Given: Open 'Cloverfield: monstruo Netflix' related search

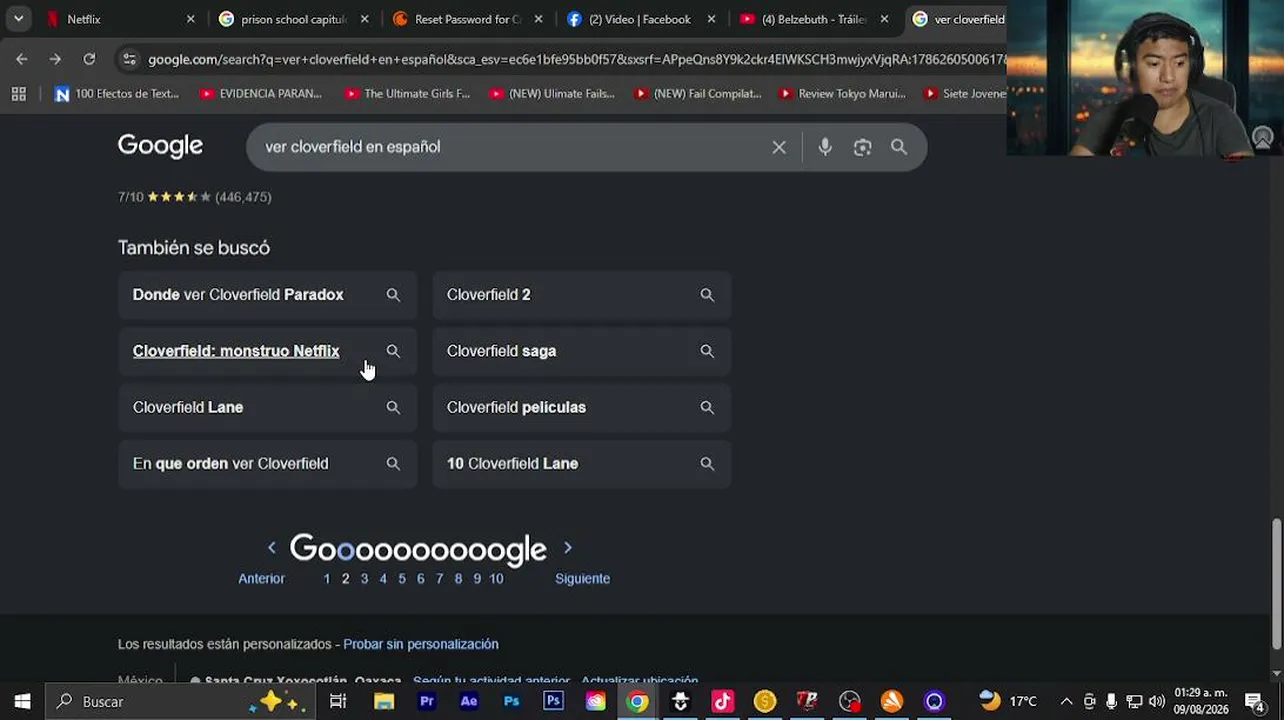Looking at the screenshot, I should (x=267, y=351).
